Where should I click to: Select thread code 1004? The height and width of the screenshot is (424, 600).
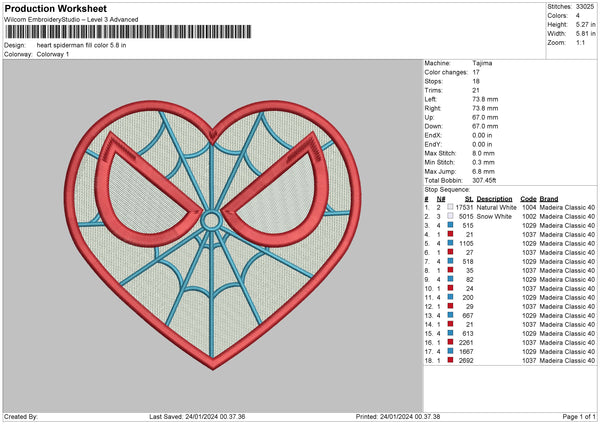pos(529,207)
